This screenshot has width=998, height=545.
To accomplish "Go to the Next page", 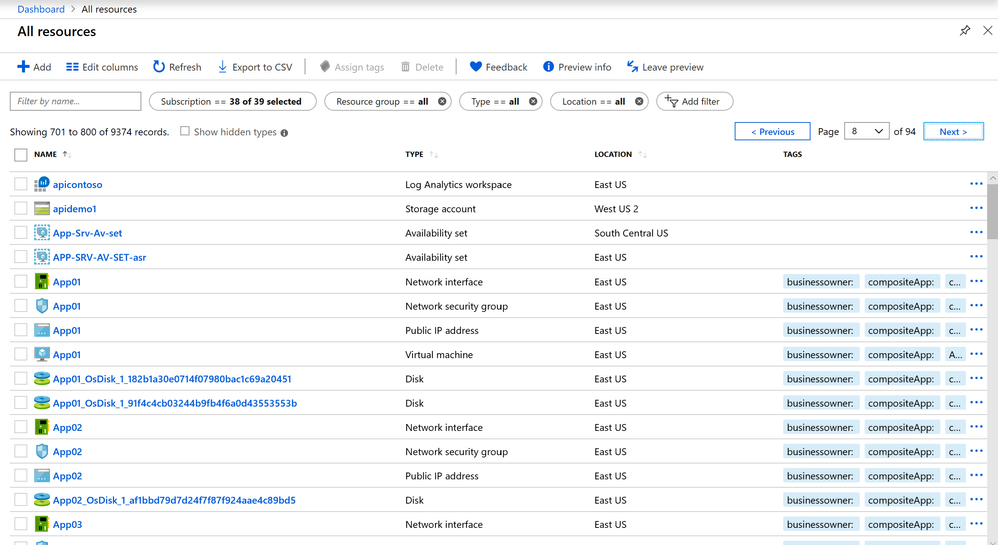I will tap(953, 131).
